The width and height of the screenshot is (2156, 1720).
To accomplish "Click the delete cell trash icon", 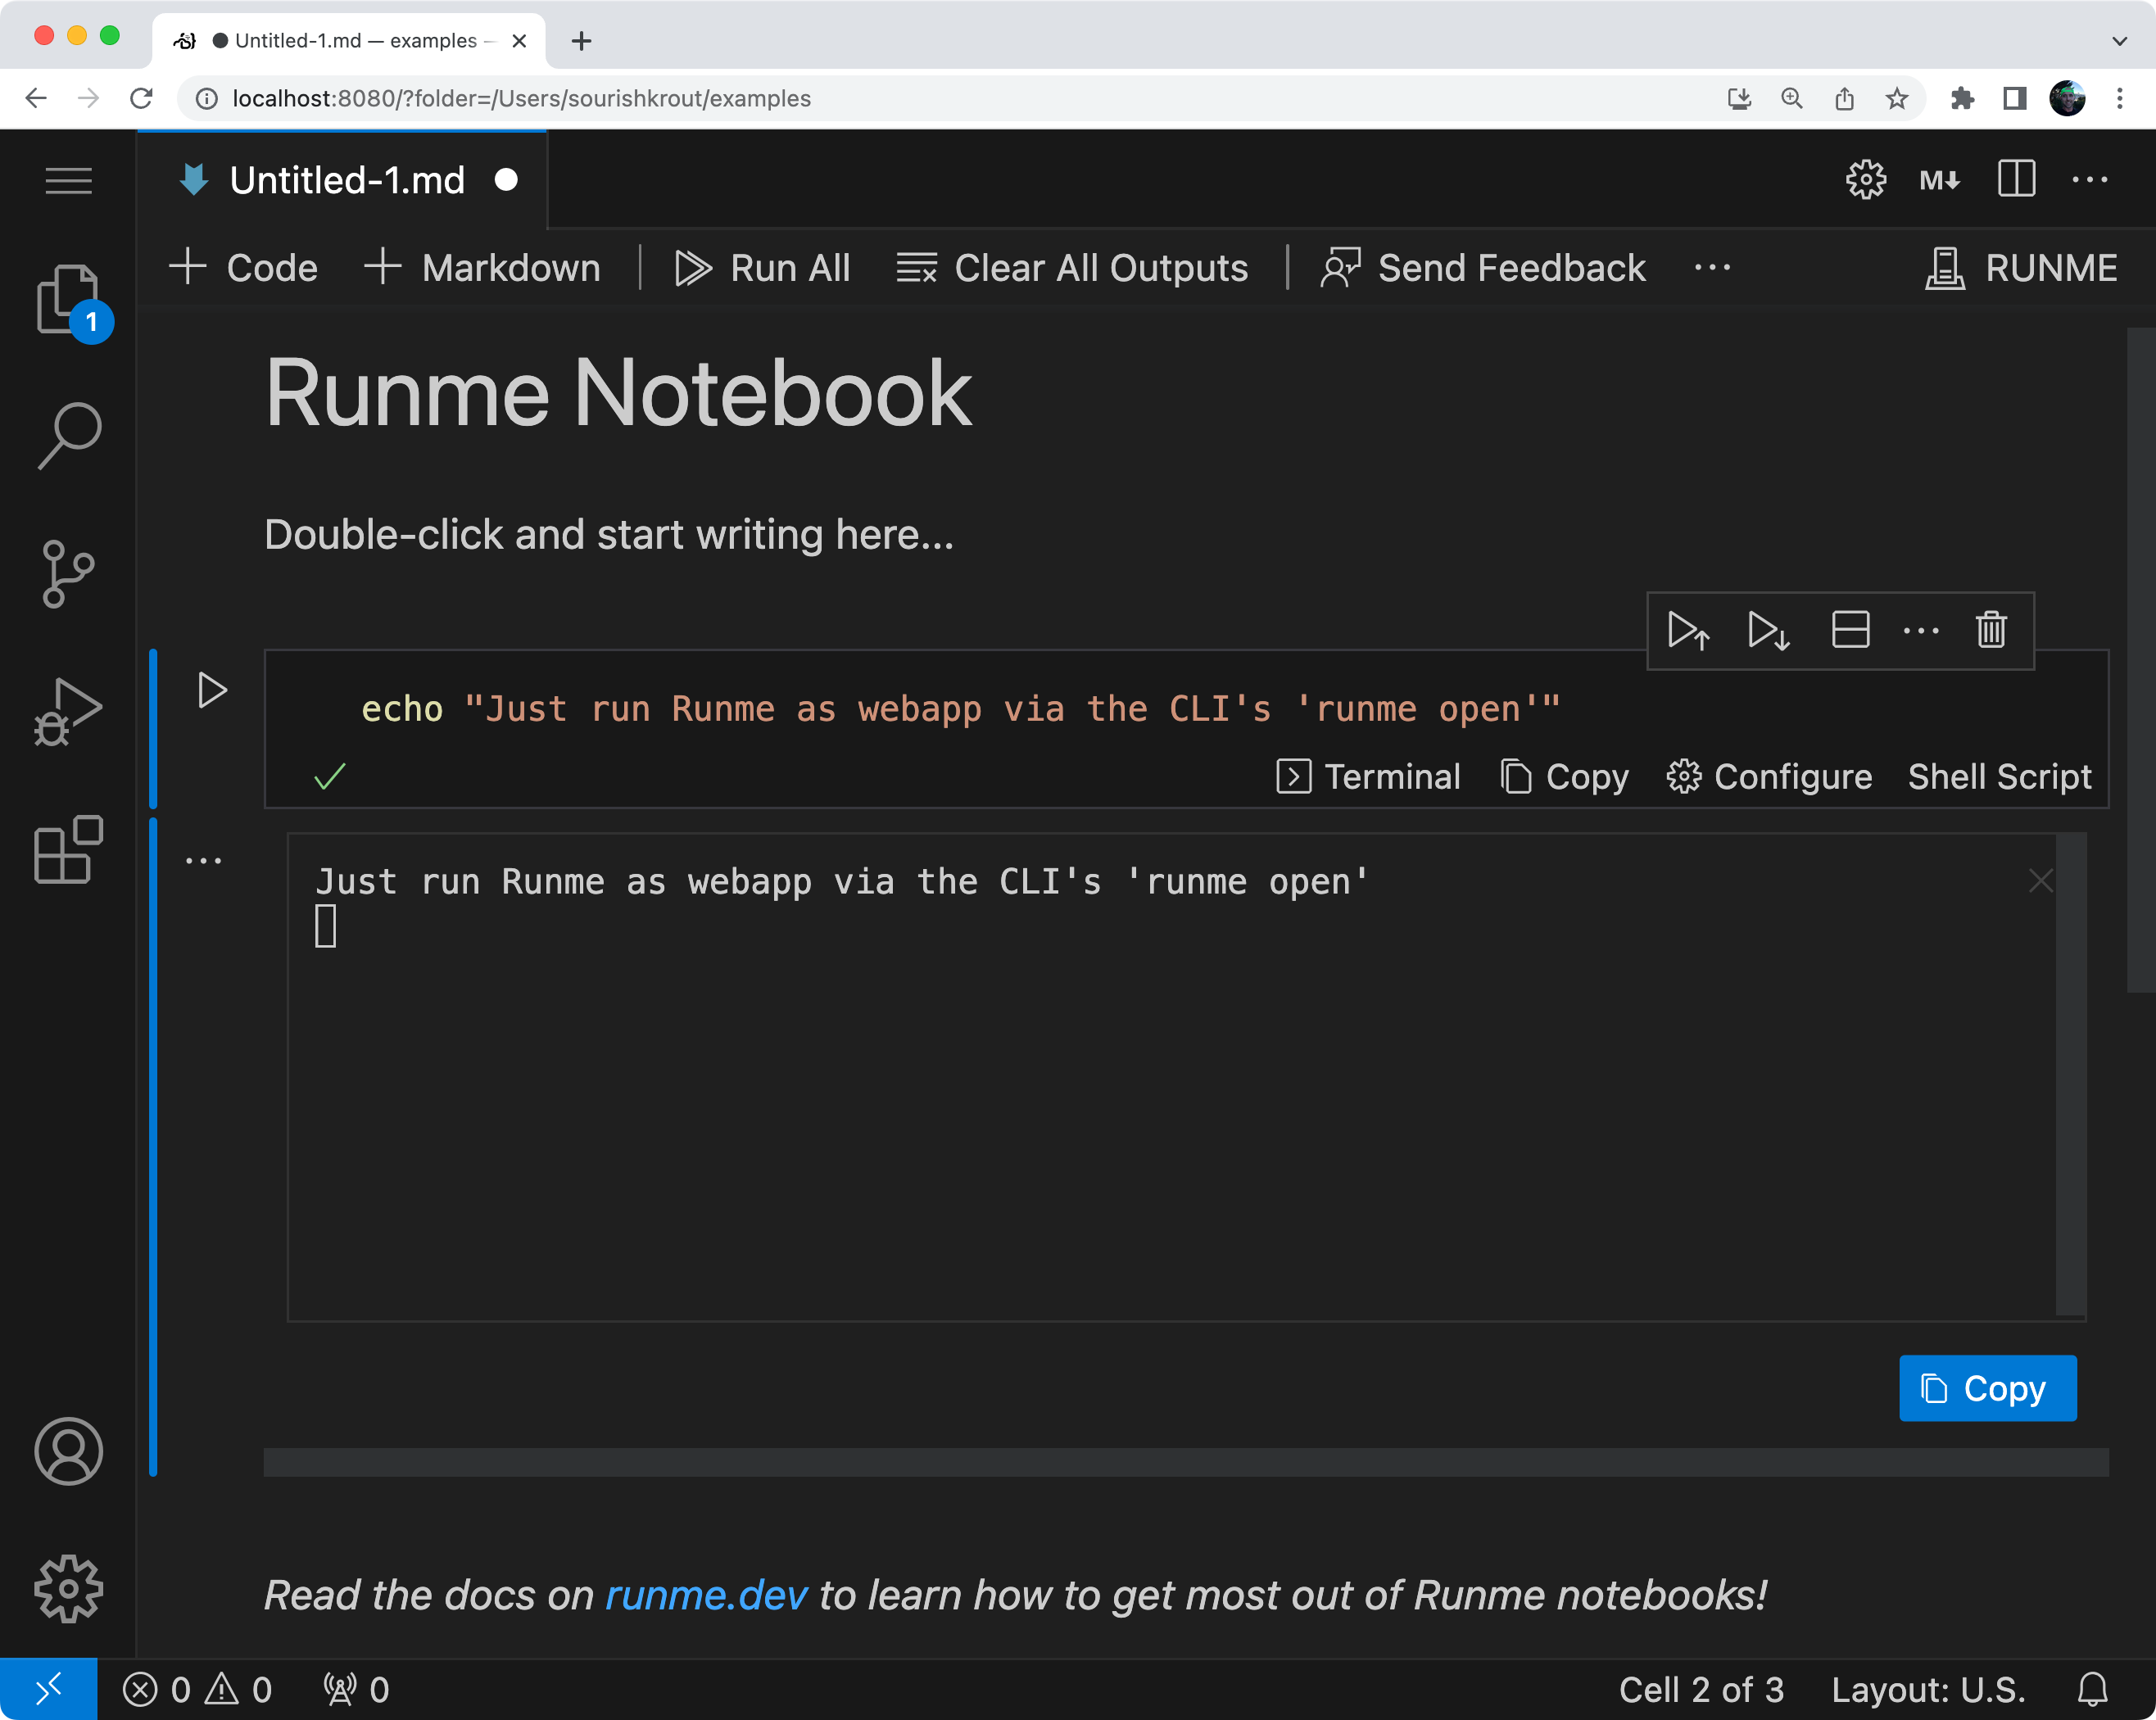I will click(1993, 628).
